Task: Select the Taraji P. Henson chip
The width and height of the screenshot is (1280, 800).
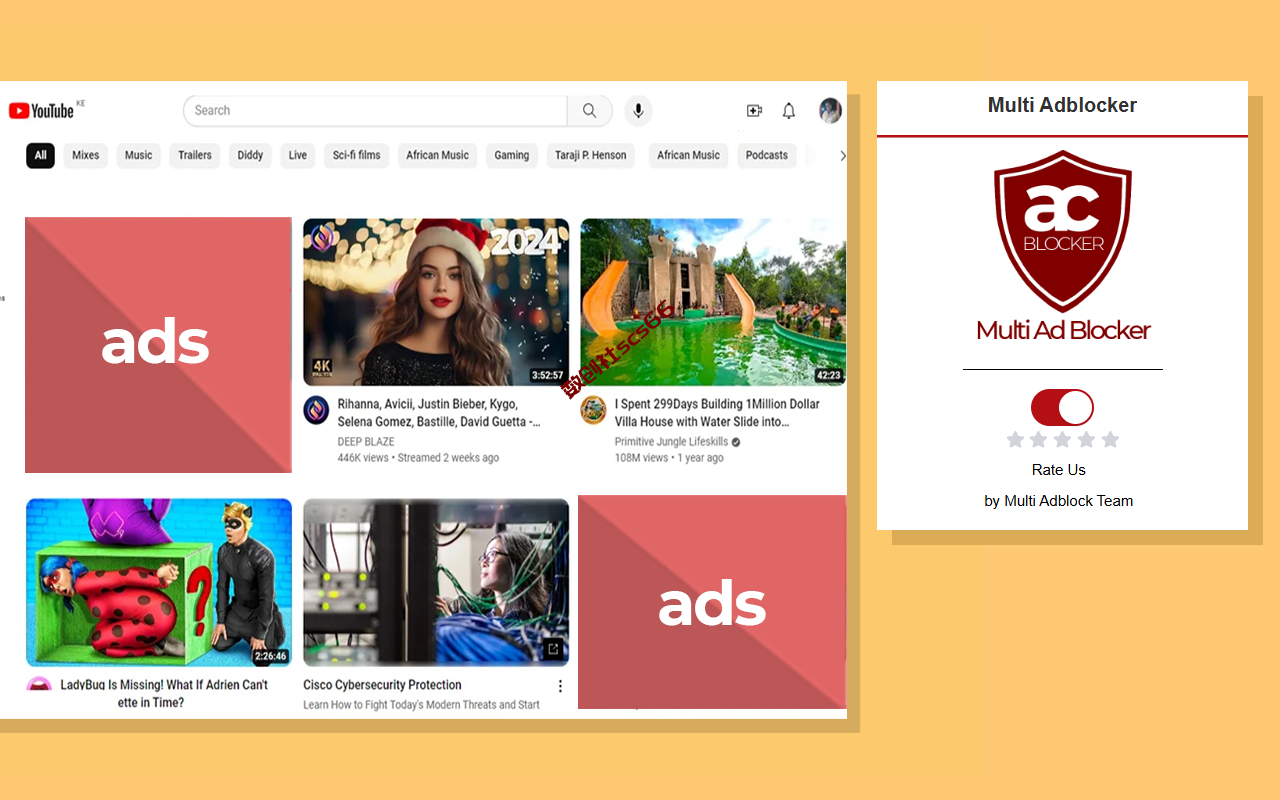Action: coord(591,155)
